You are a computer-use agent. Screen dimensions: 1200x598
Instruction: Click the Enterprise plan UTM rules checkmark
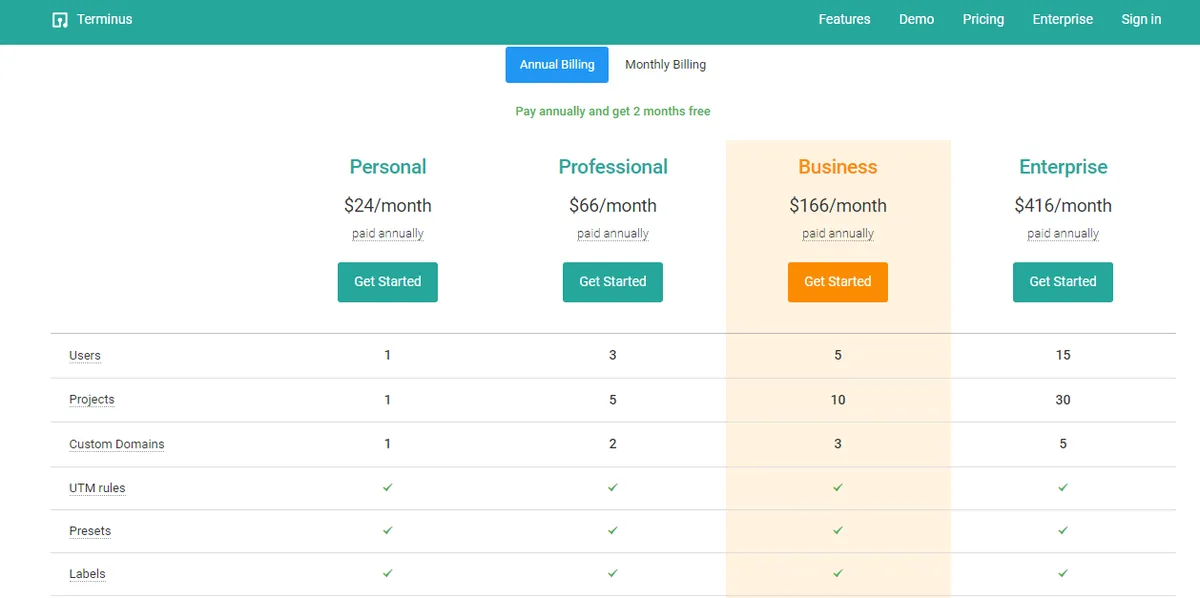coord(1063,488)
